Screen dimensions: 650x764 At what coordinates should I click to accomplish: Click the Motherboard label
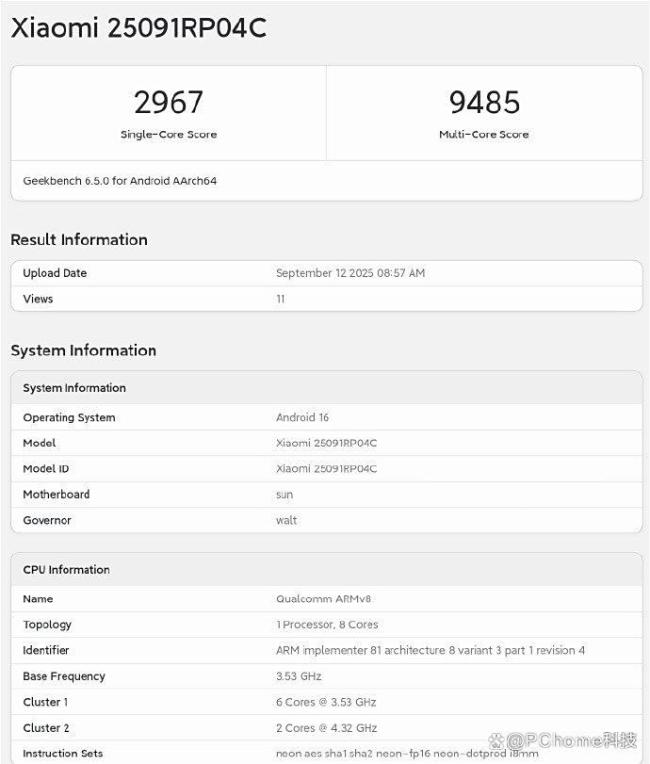pyautogui.click(x=57, y=495)
